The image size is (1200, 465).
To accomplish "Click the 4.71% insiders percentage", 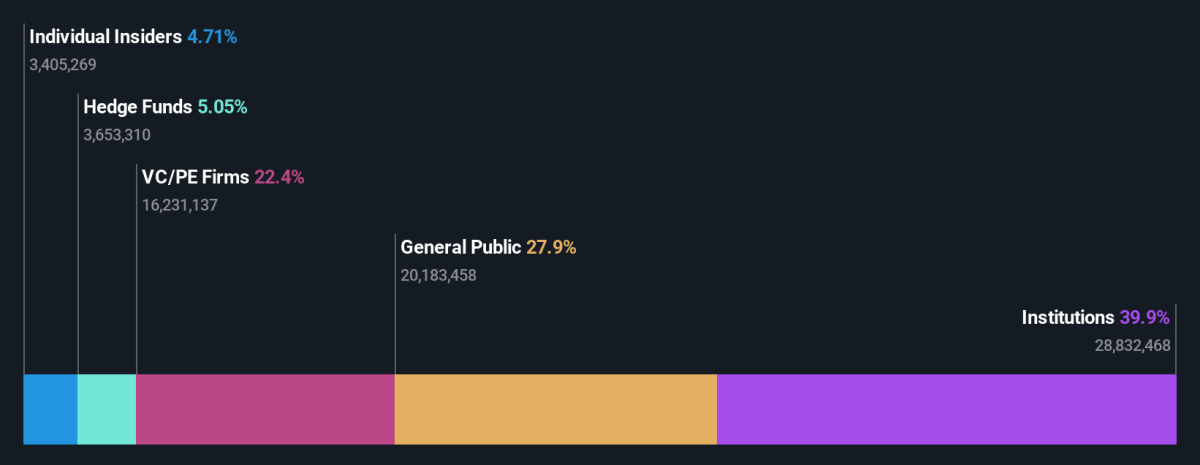I will pos(212,38).
